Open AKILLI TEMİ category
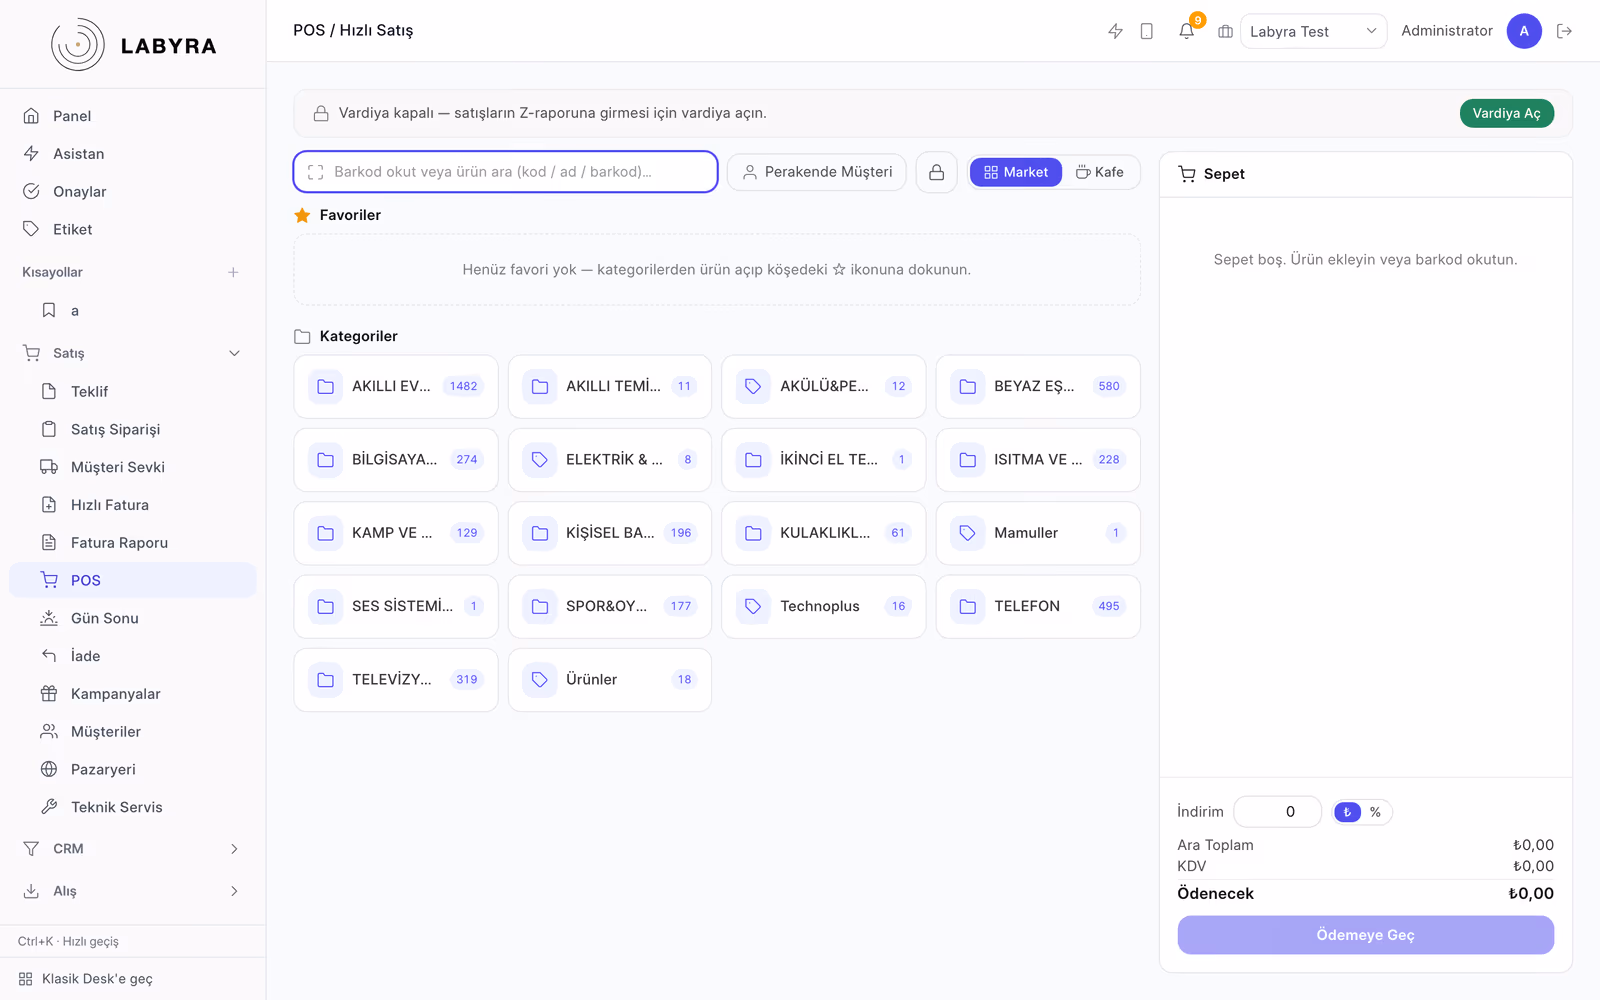The width and height of the screenshot is (1600, 1000). pos(610,386)
